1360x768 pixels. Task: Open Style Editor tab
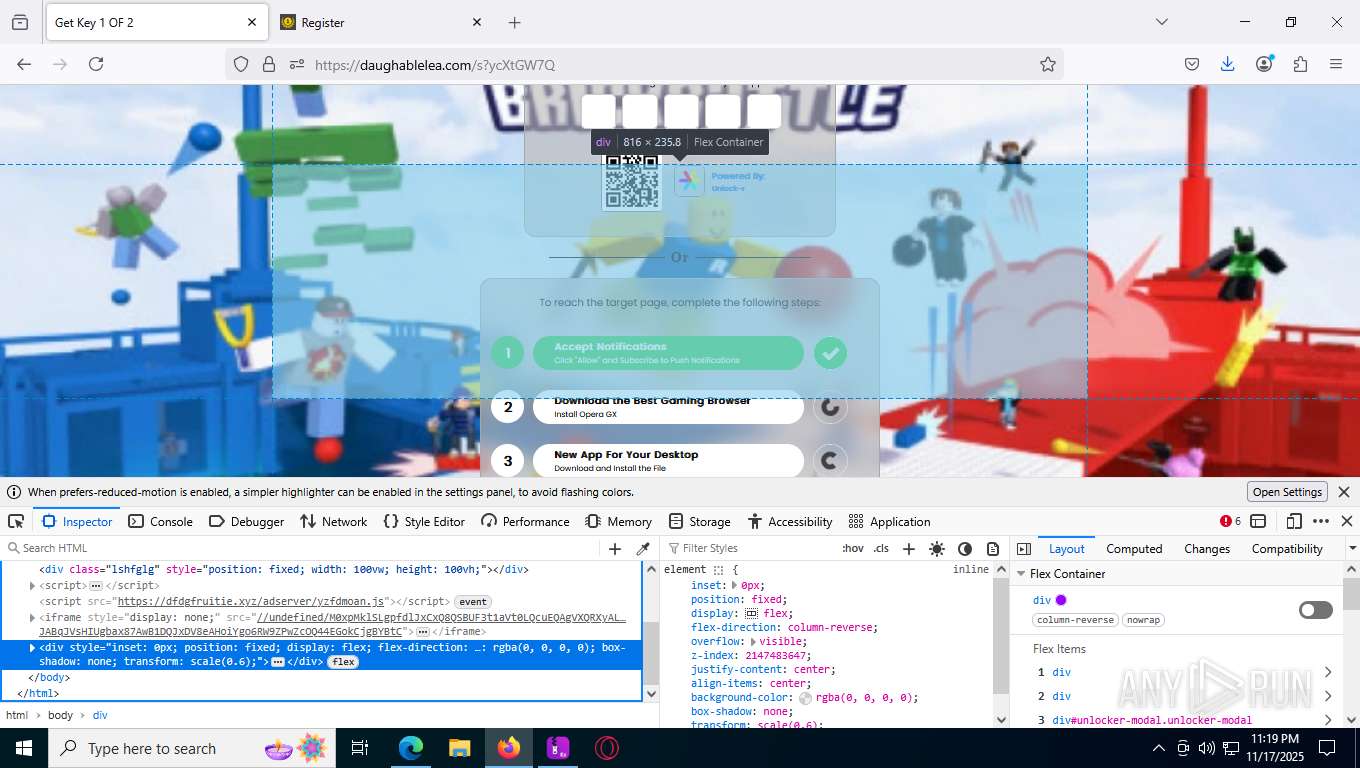pos(423,521)
